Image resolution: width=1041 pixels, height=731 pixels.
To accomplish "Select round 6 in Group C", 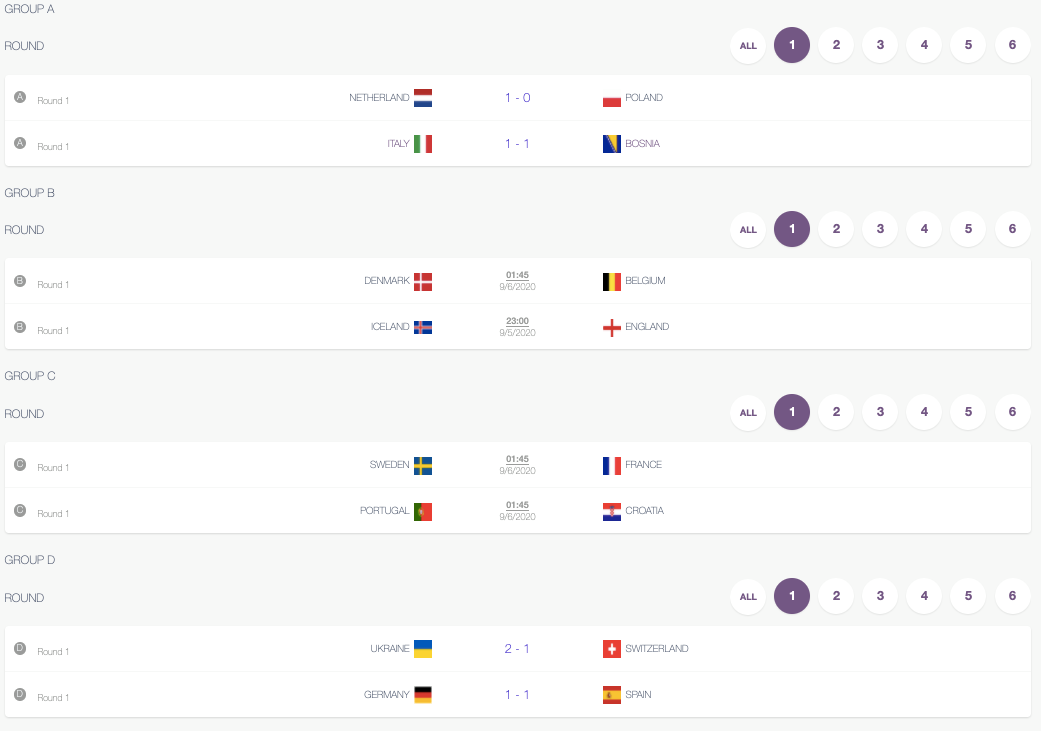I will tap(1012, 412).
